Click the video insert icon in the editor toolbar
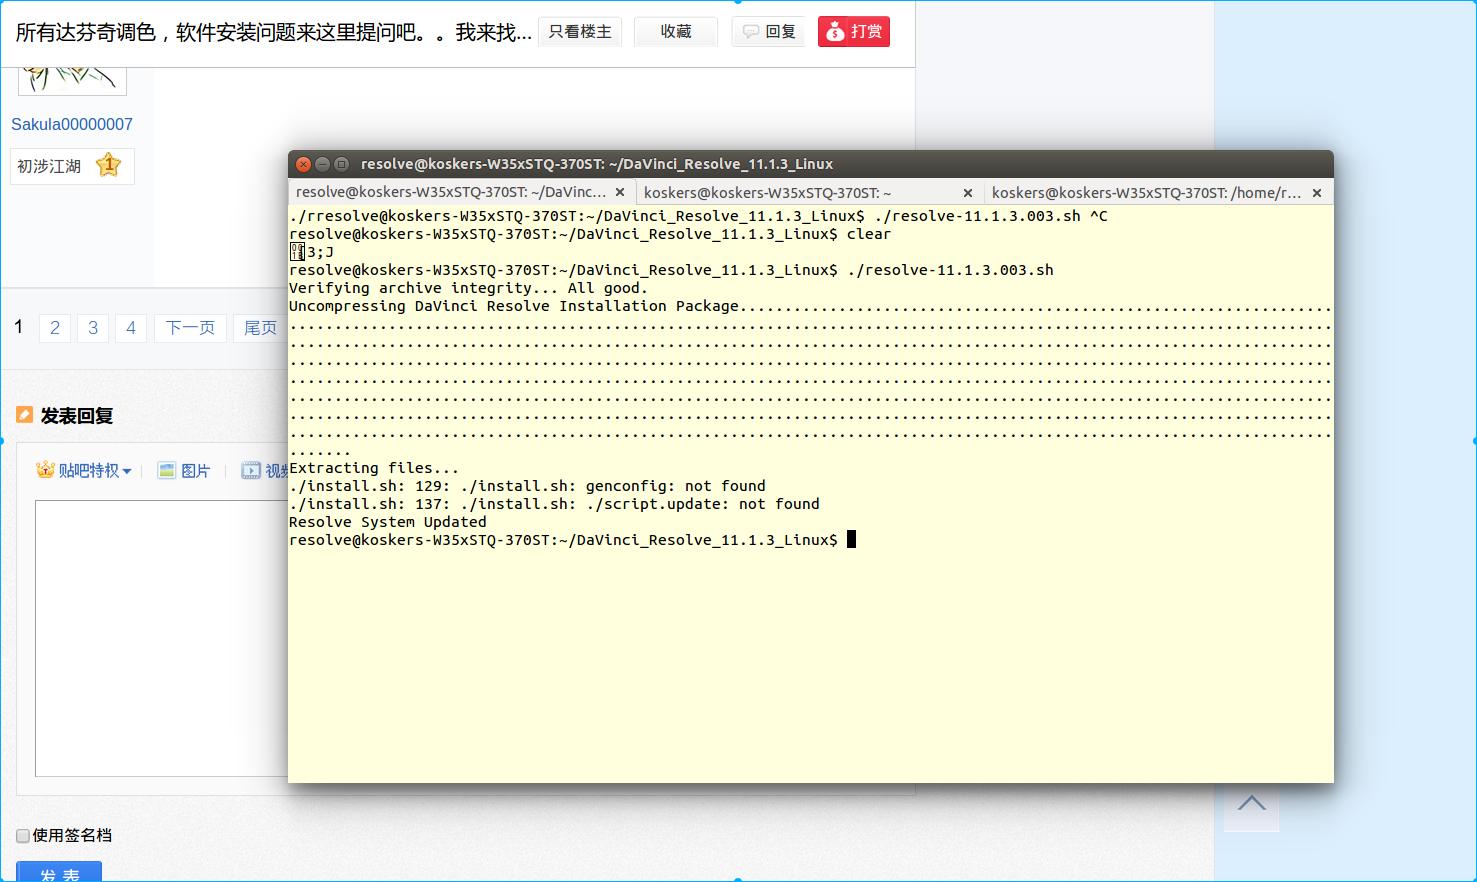 (250, 470)
